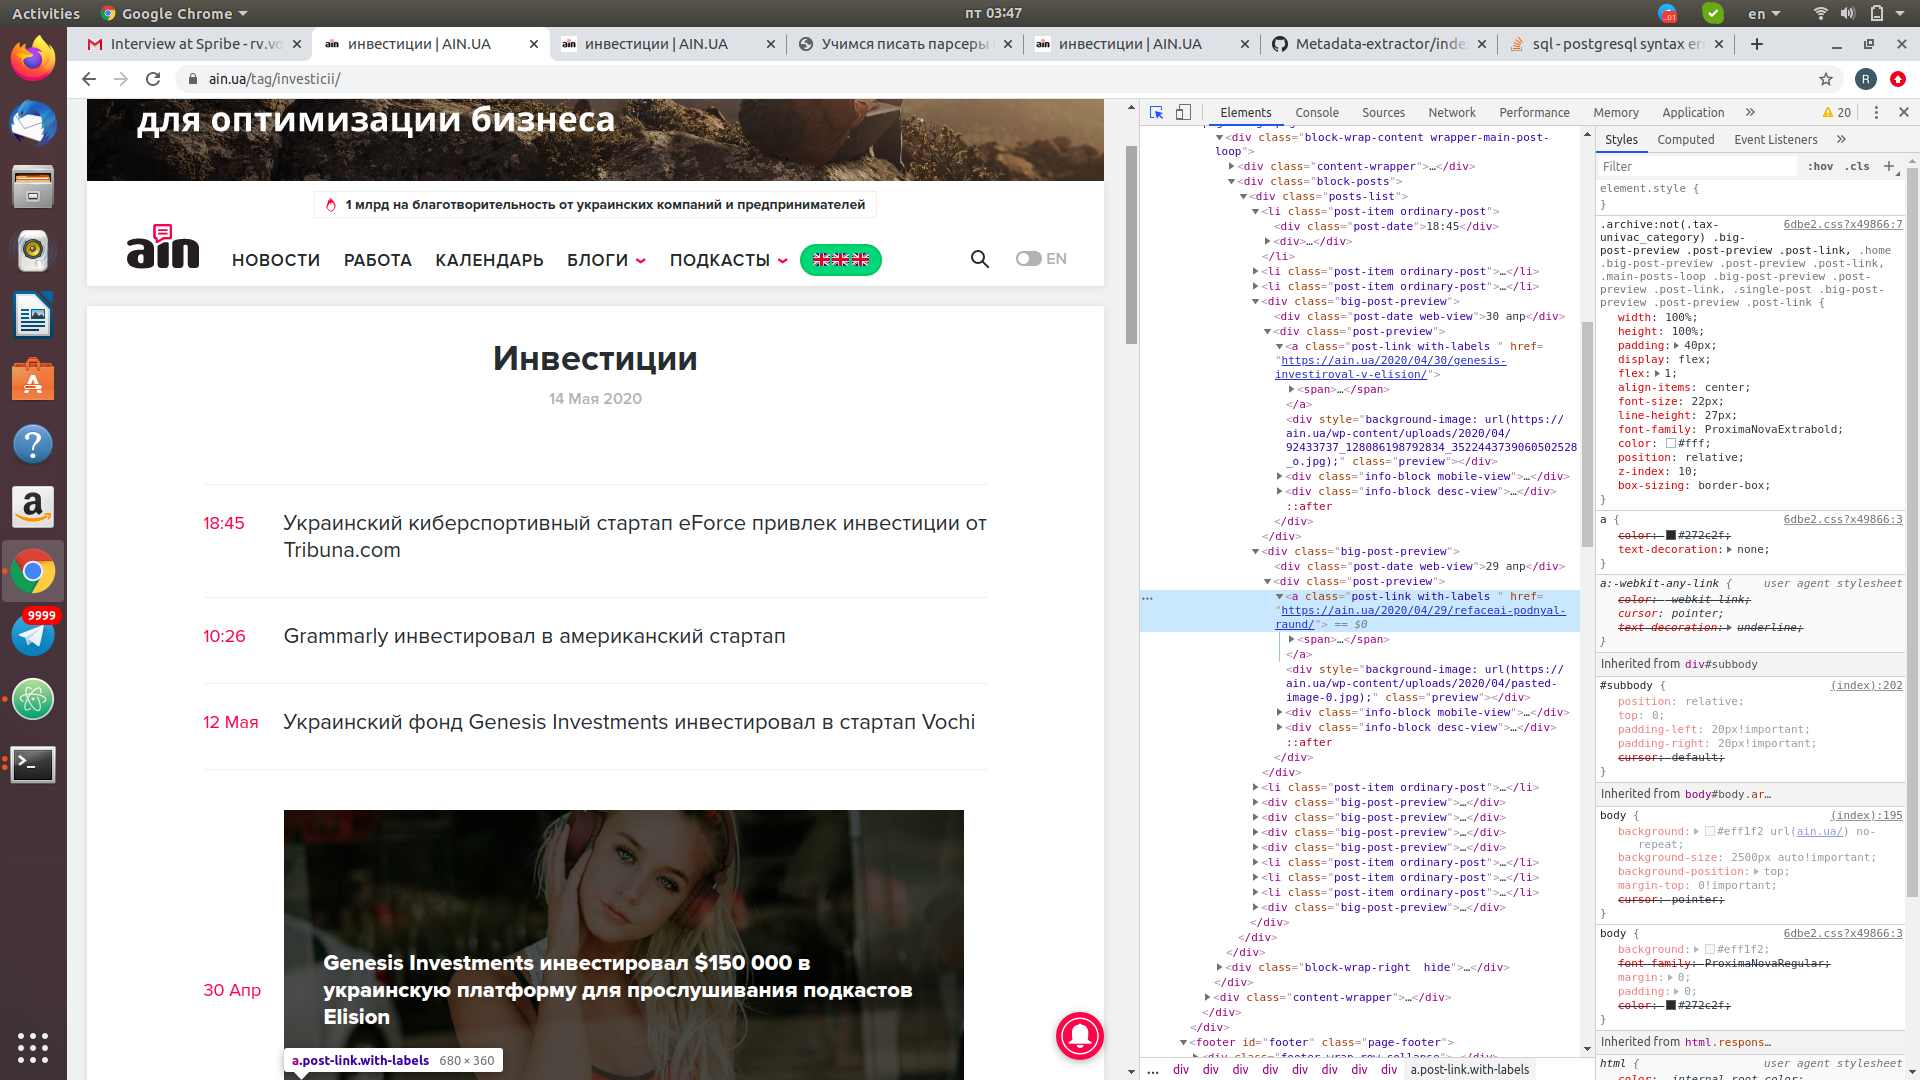Click the green UK flags button
Screen dimensions: 1920x1080
point(841,260)
